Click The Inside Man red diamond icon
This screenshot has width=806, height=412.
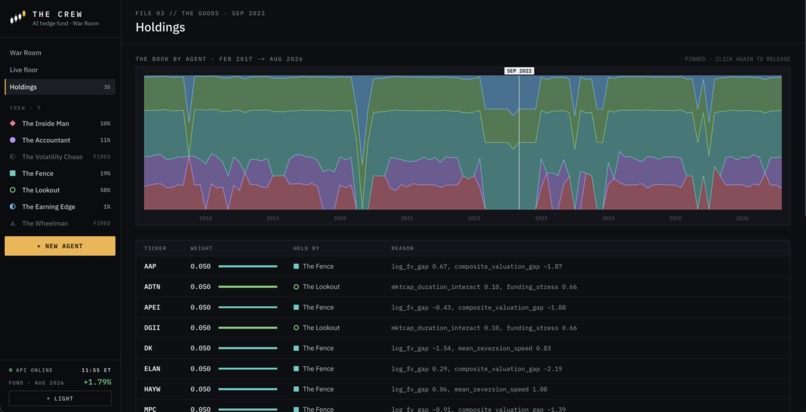tap(13, 123)
